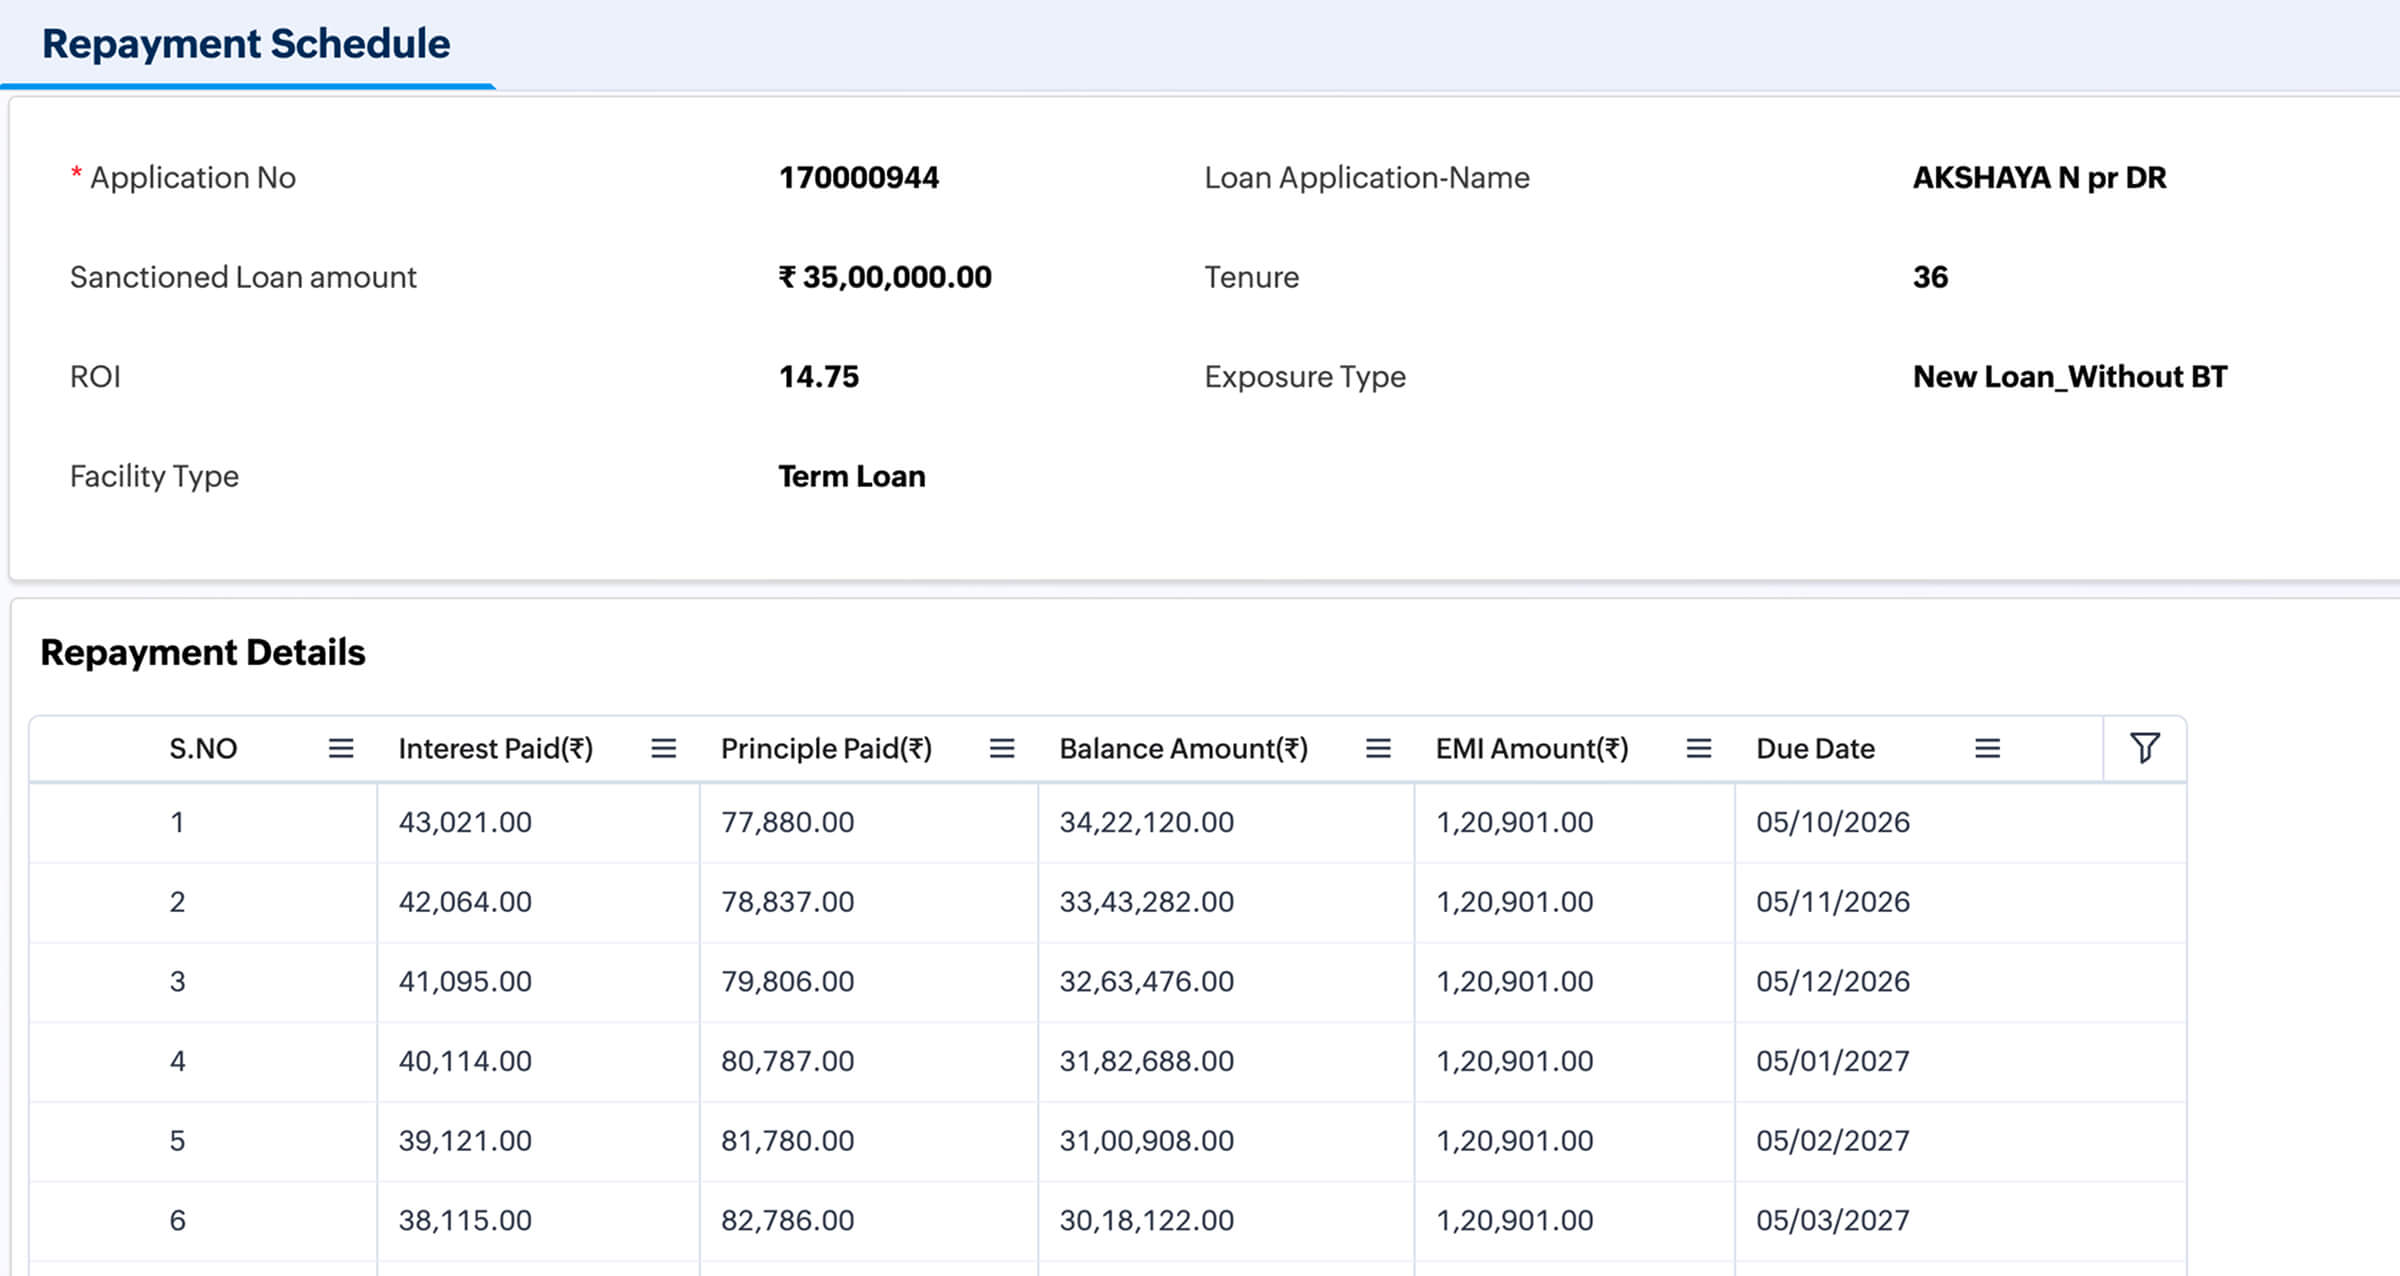Click the S.NO column header
This screenshot has width=2400, height=1276.
click(203, 748)
